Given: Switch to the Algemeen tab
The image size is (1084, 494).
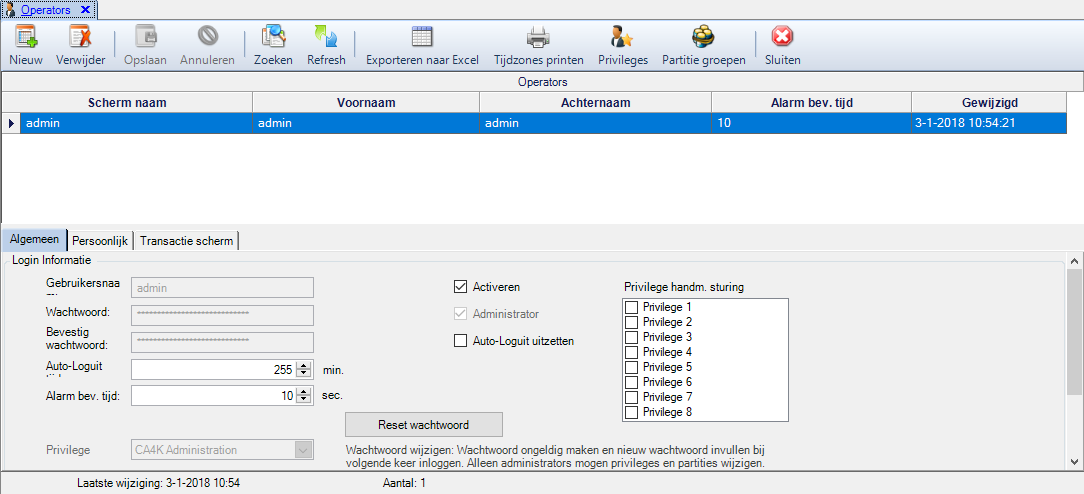Looking at the screenshot, I should coord(35,239).
